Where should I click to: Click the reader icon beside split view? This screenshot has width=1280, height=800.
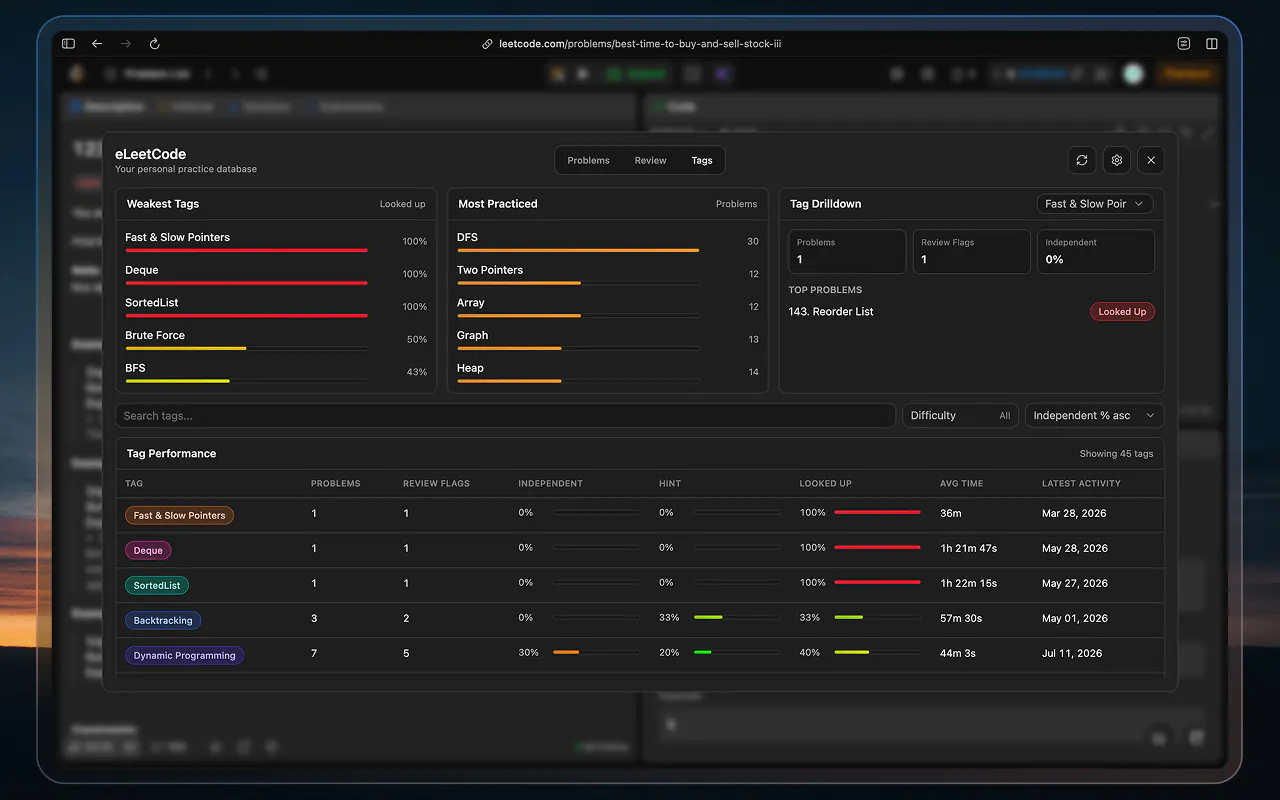(x=1184, y=44)
